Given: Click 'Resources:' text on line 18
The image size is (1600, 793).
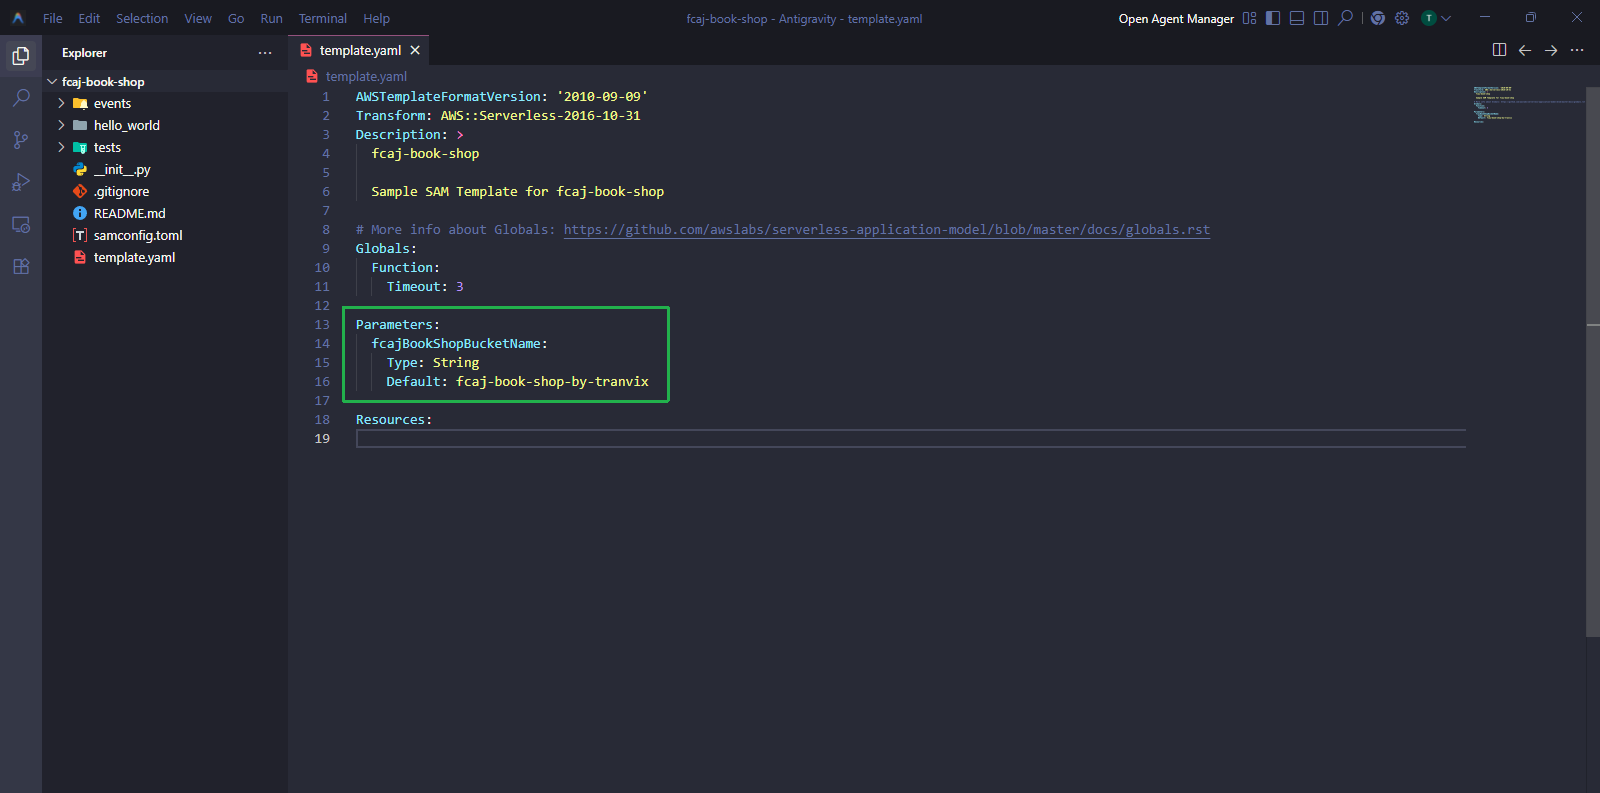Looking at the screenshot, I should [394, 419].
